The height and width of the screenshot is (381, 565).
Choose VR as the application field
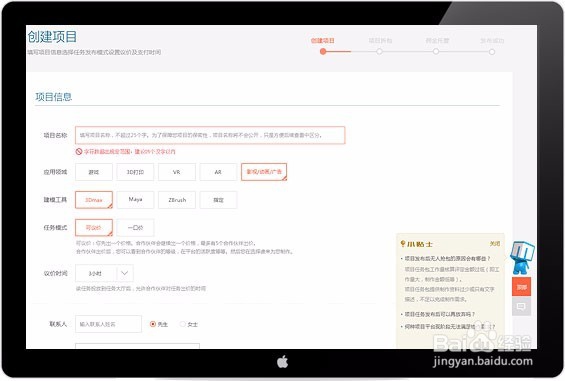pos(177,172)
